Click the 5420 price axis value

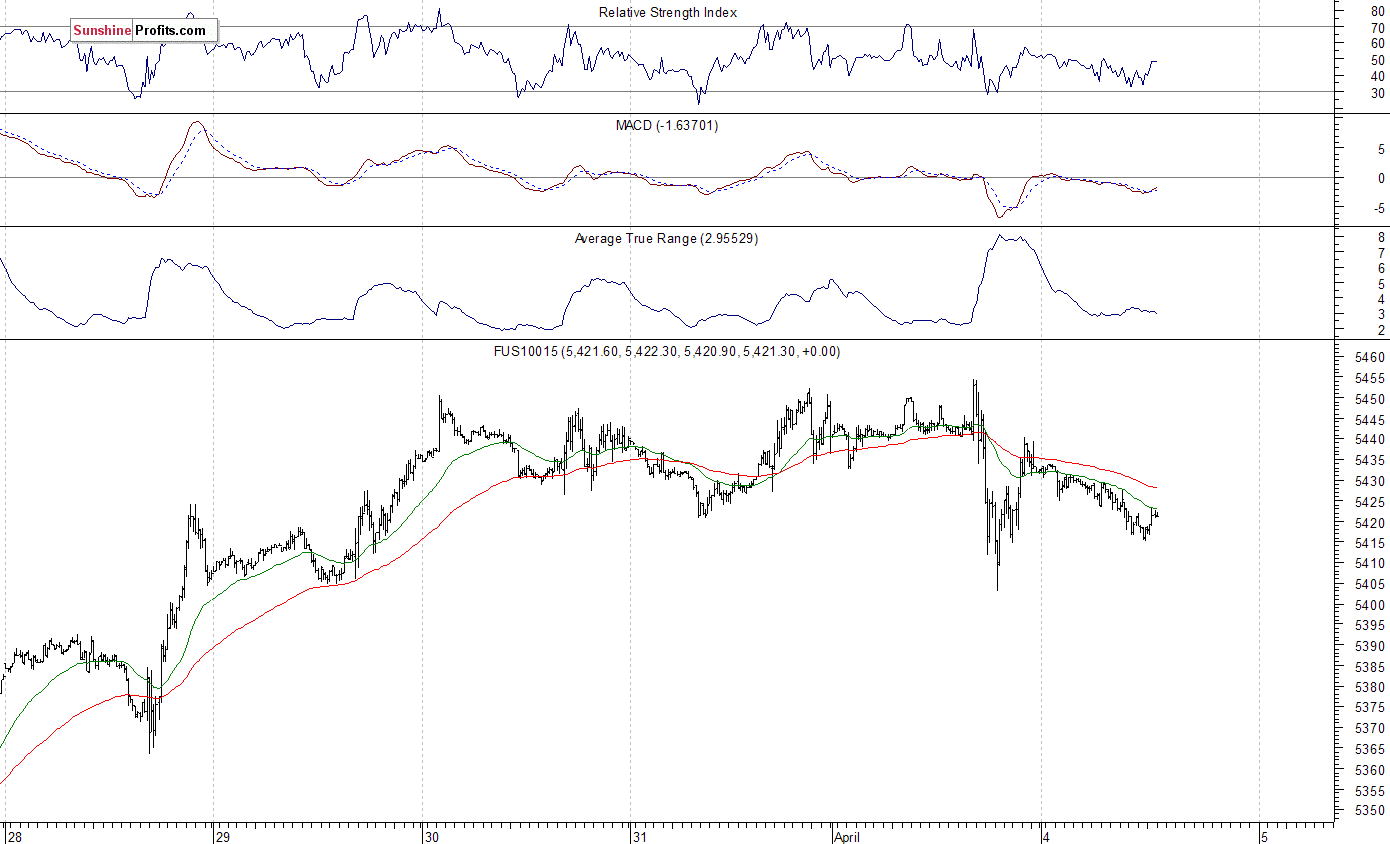click(x=1372, y=522)
